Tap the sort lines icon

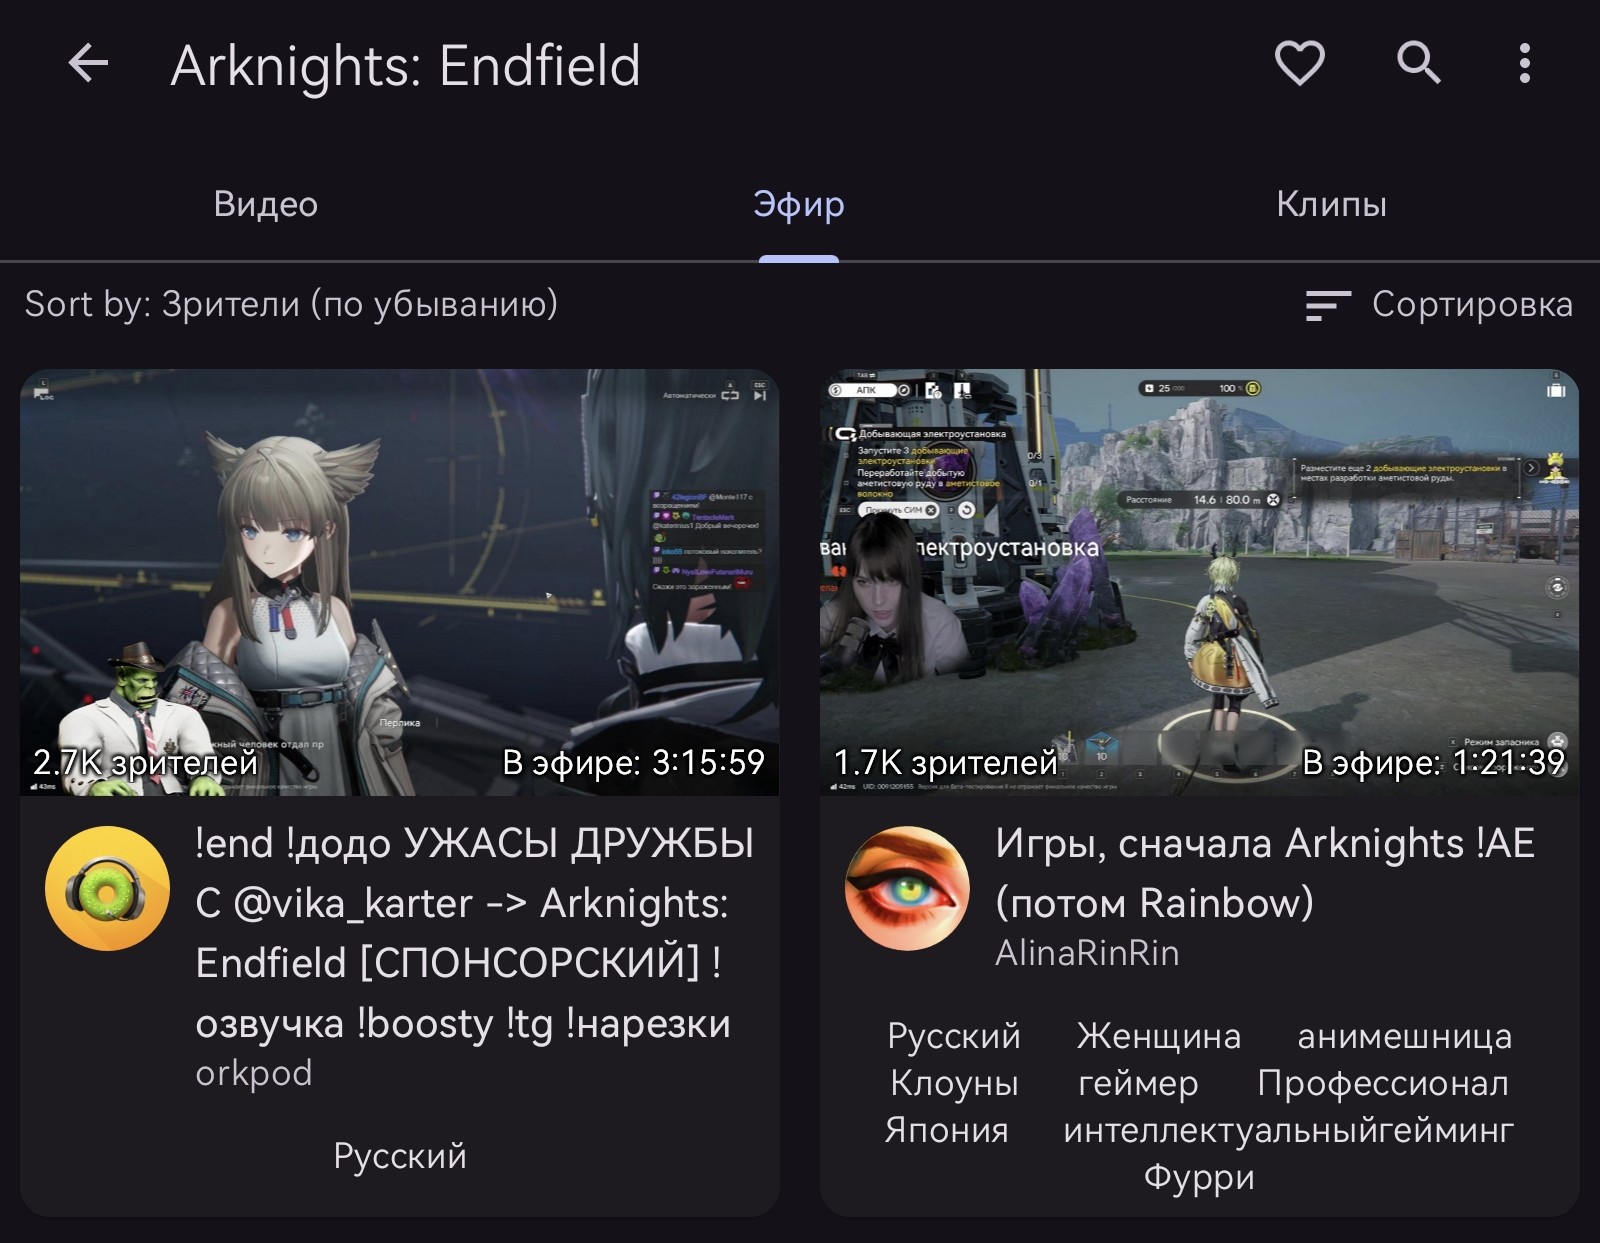[x=1328, y=305]
